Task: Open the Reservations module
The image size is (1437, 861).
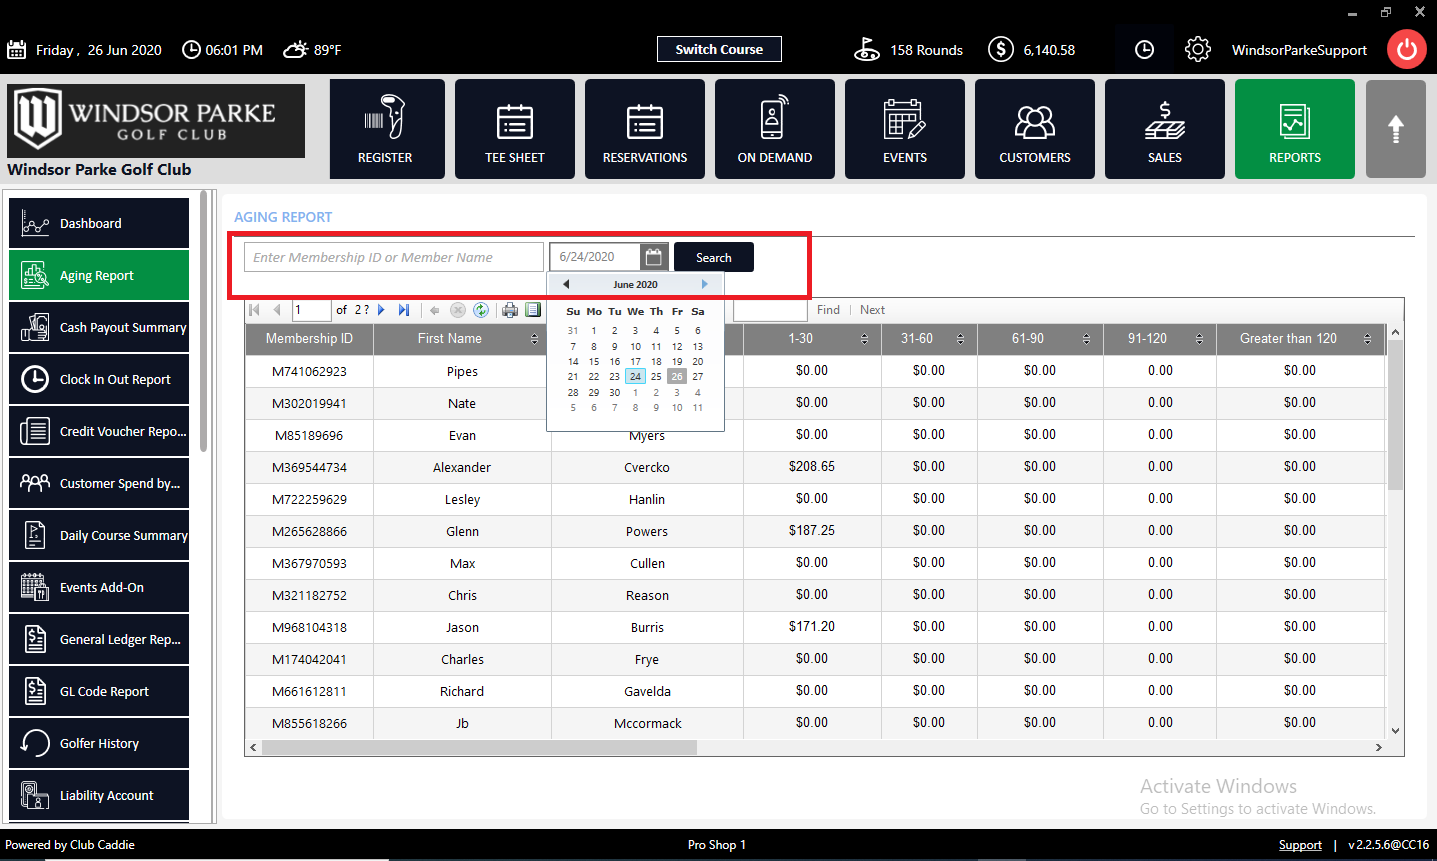Action: (x=645, y=129)
